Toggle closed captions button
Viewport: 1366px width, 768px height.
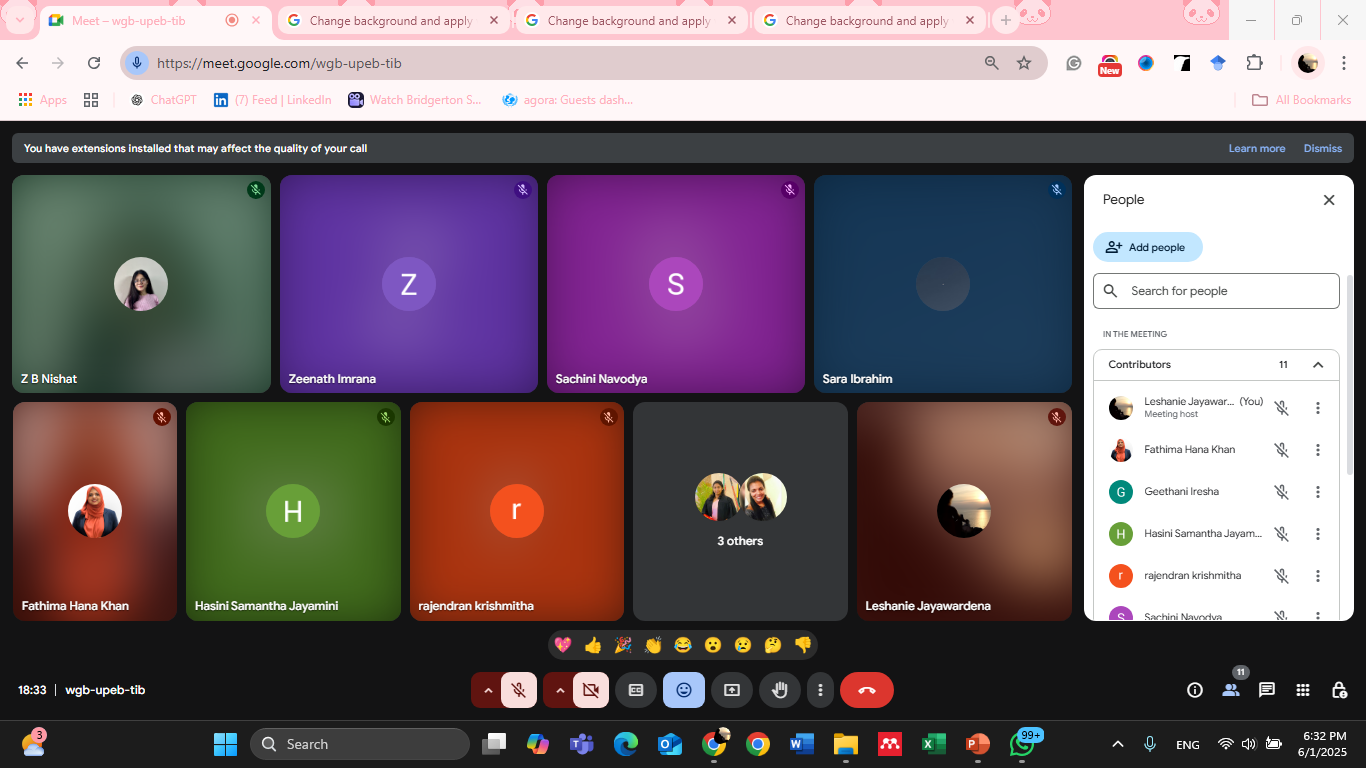pos(636,690)
